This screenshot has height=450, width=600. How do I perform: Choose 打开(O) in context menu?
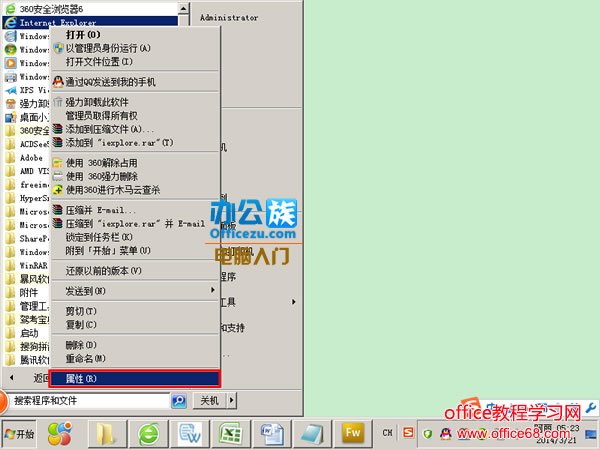point(135,35)
